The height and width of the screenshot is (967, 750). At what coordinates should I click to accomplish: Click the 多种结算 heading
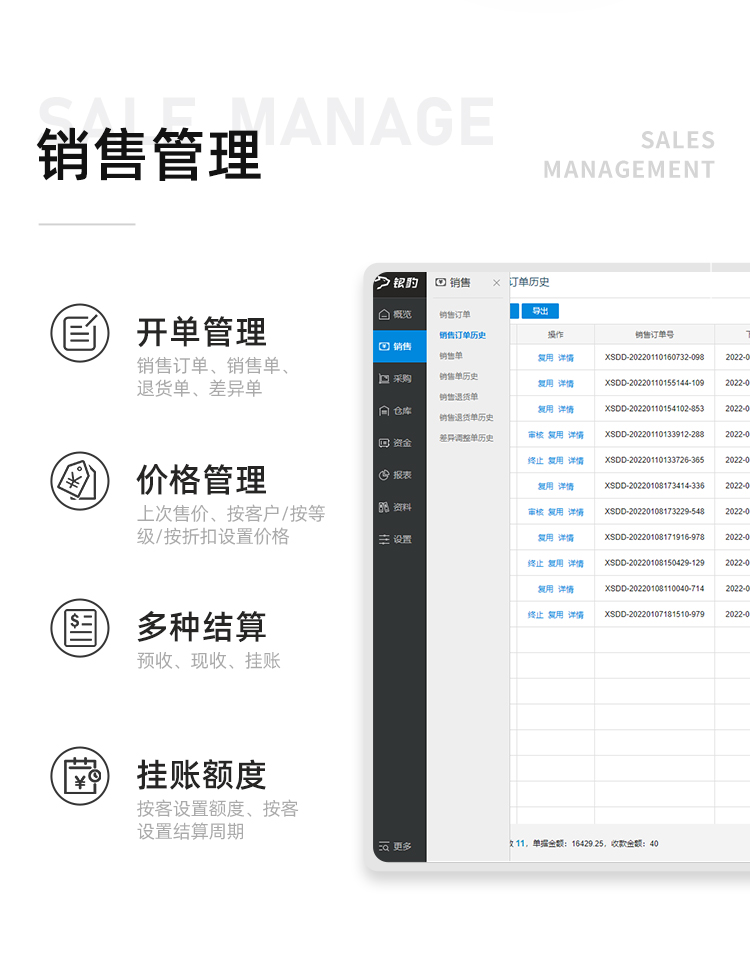click(202, 627)
